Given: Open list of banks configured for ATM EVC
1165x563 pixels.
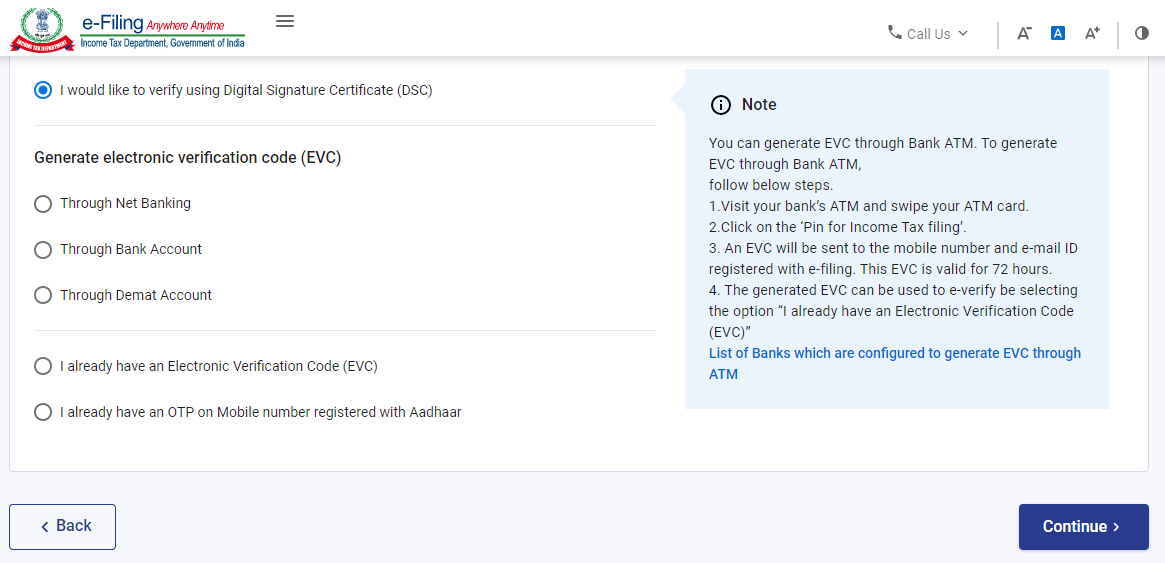Looking at the screenshot, I should point(895,363).
